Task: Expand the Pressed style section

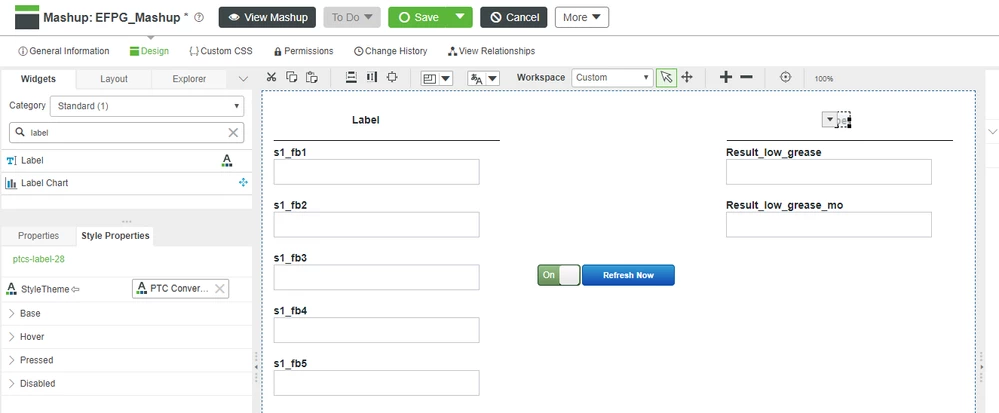Action: [11, 360]
